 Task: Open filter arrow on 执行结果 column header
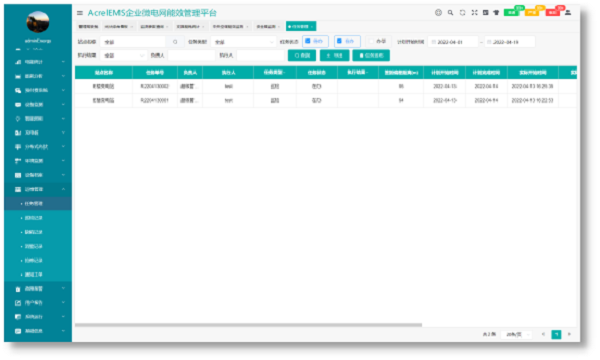[x=367, y=72]
